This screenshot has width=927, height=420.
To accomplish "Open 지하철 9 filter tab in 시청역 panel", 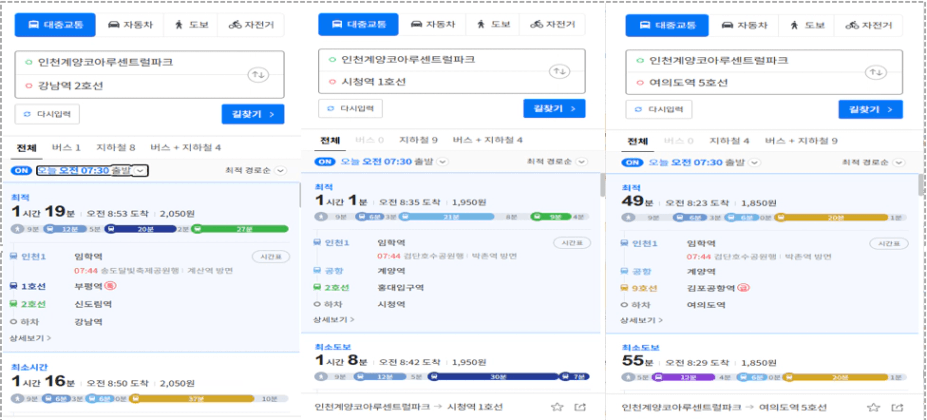I will tap(418, 140).
